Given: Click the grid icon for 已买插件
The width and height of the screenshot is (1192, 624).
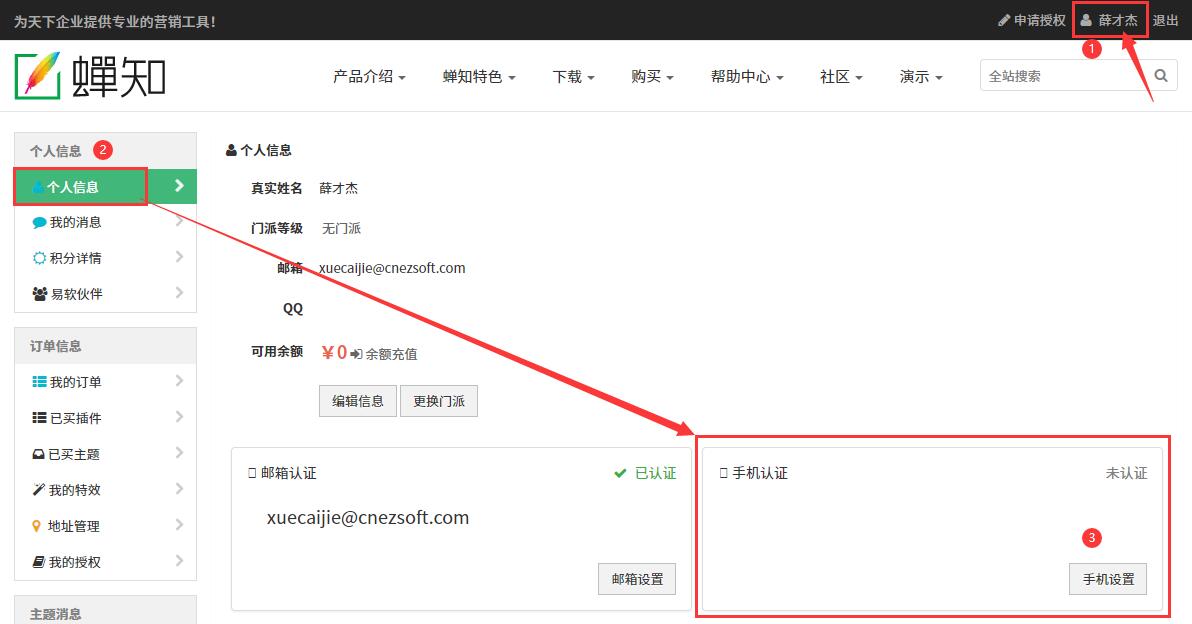Looking at the screenshot, I should click(x=40, y=418).
